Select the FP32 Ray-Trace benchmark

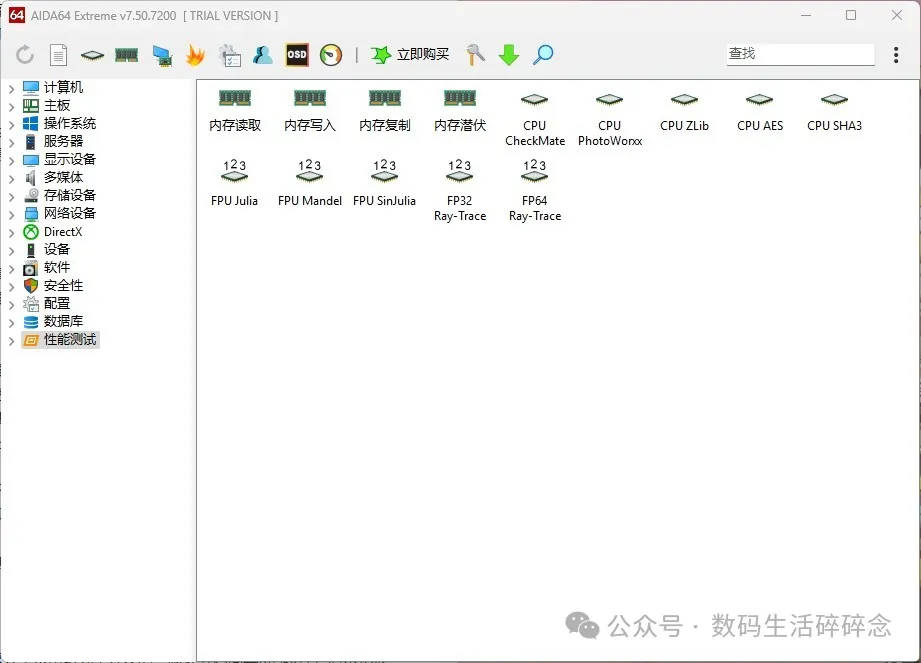tap(460, 191)
